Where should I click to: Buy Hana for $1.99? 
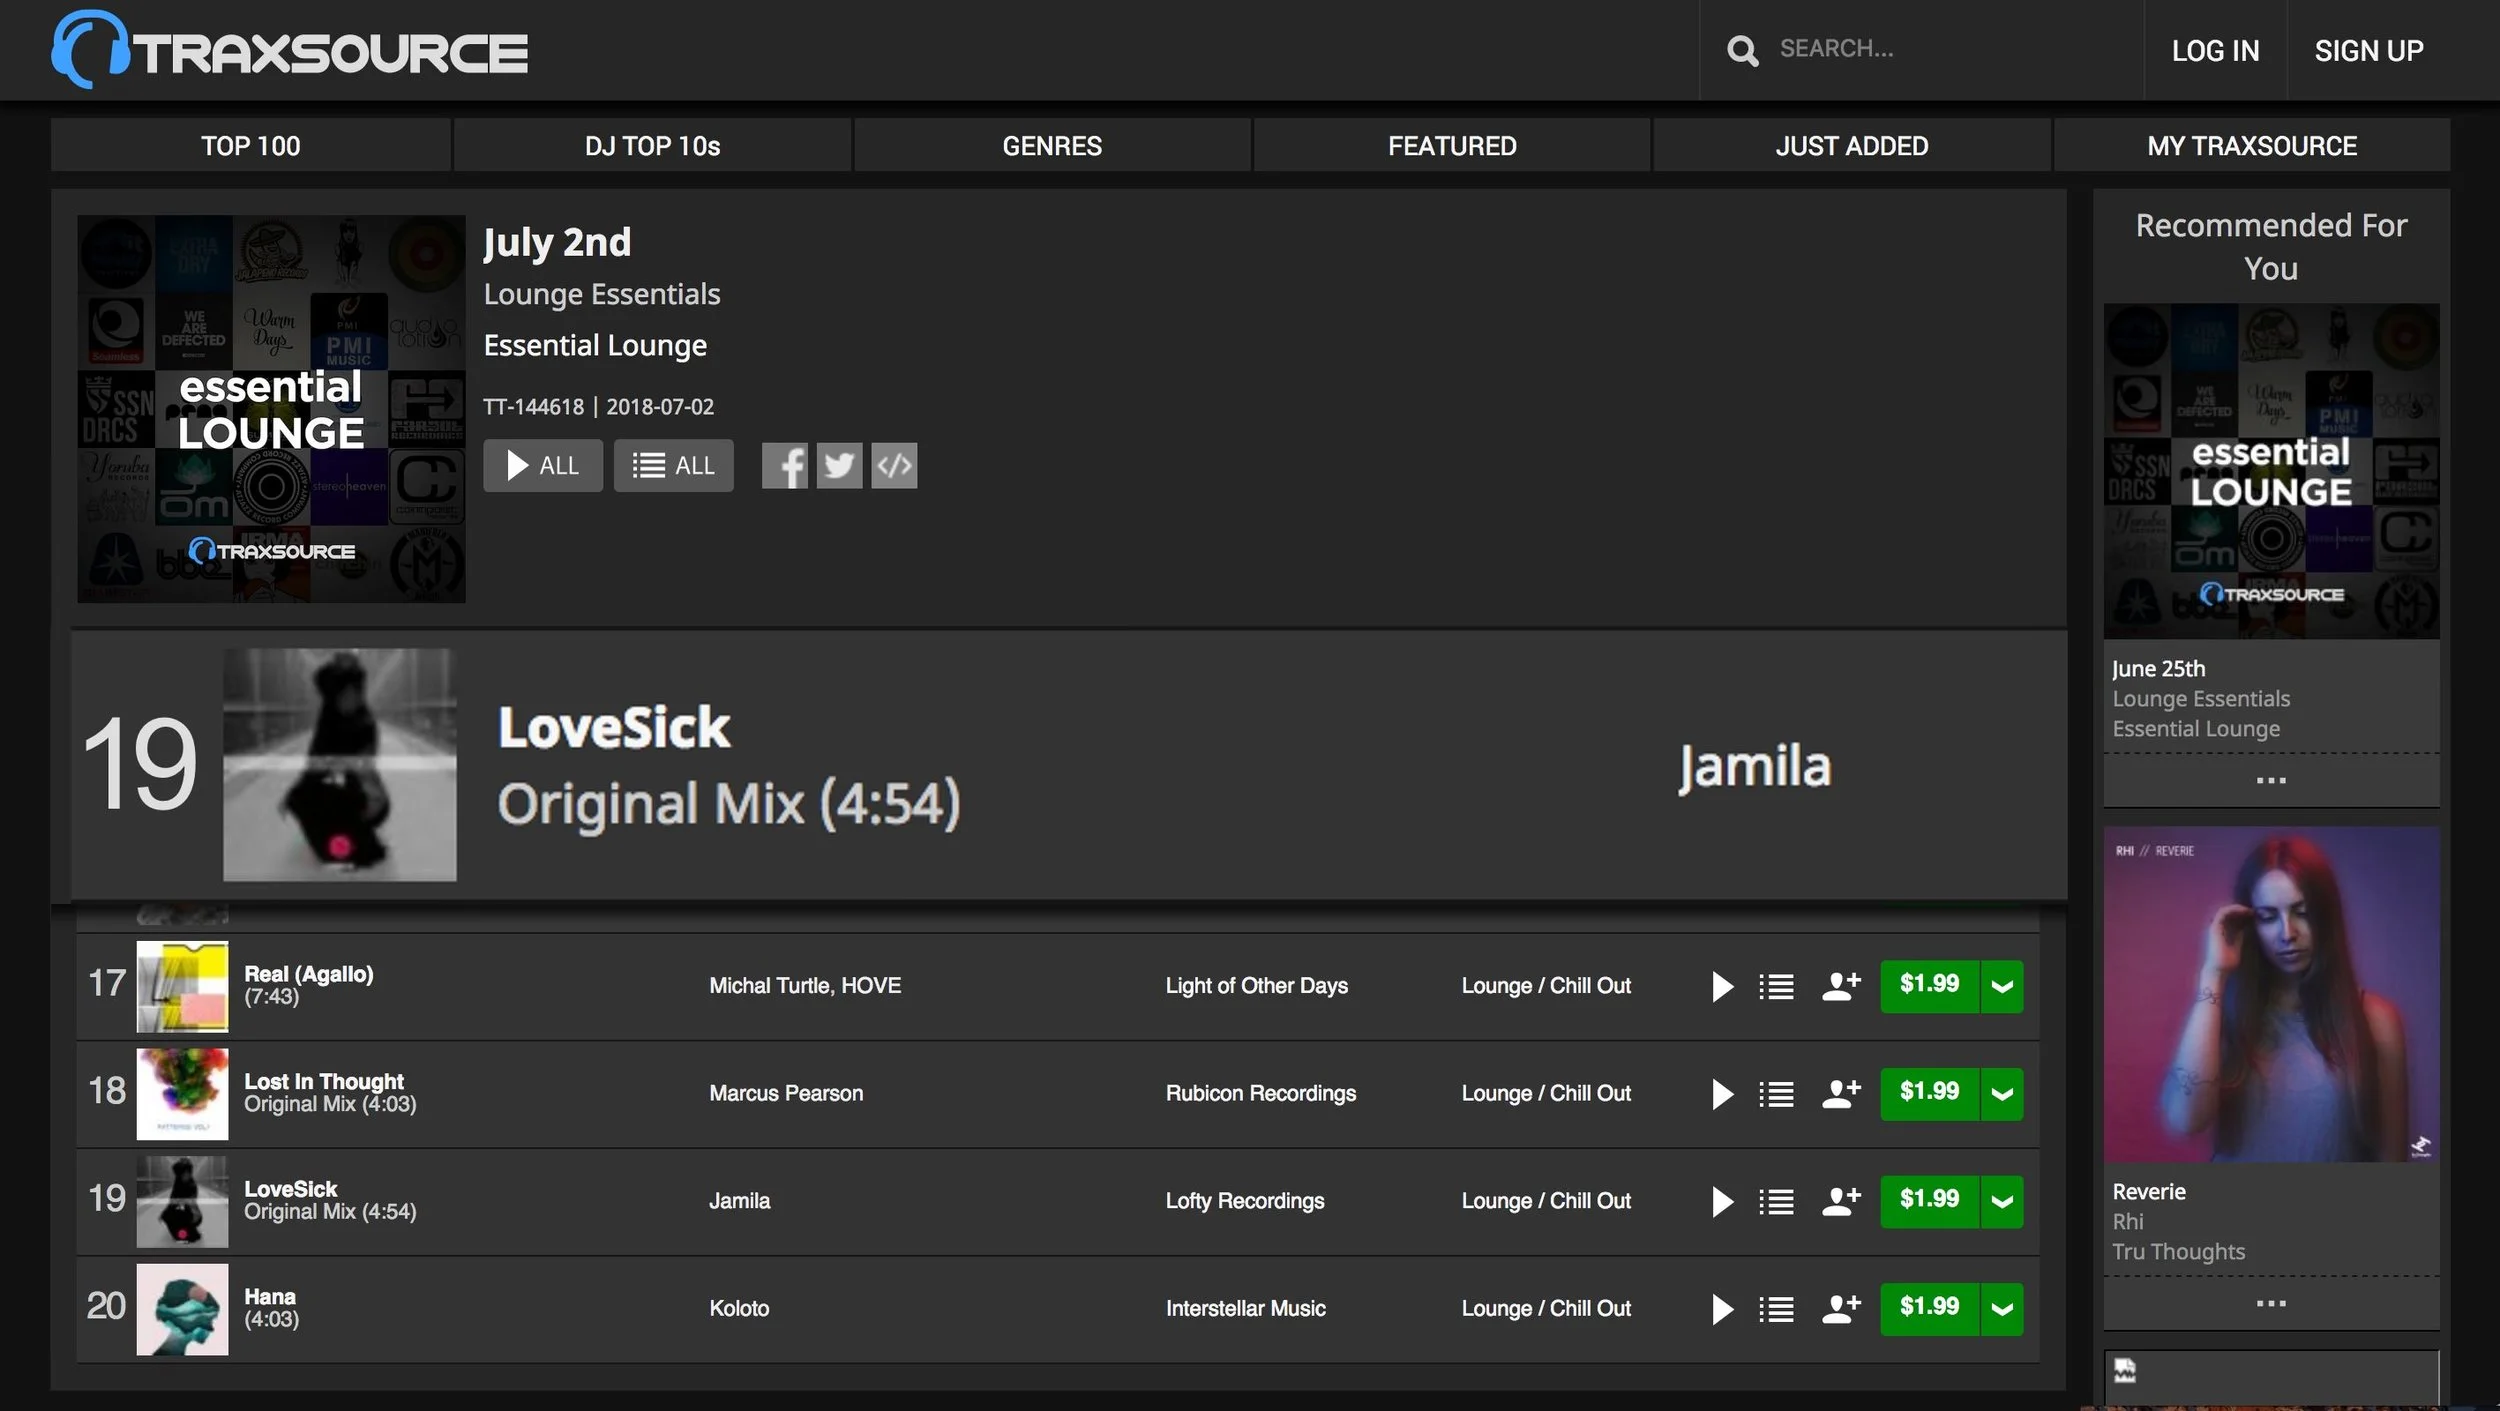pyautogui.click(x=1929, y=1309)
